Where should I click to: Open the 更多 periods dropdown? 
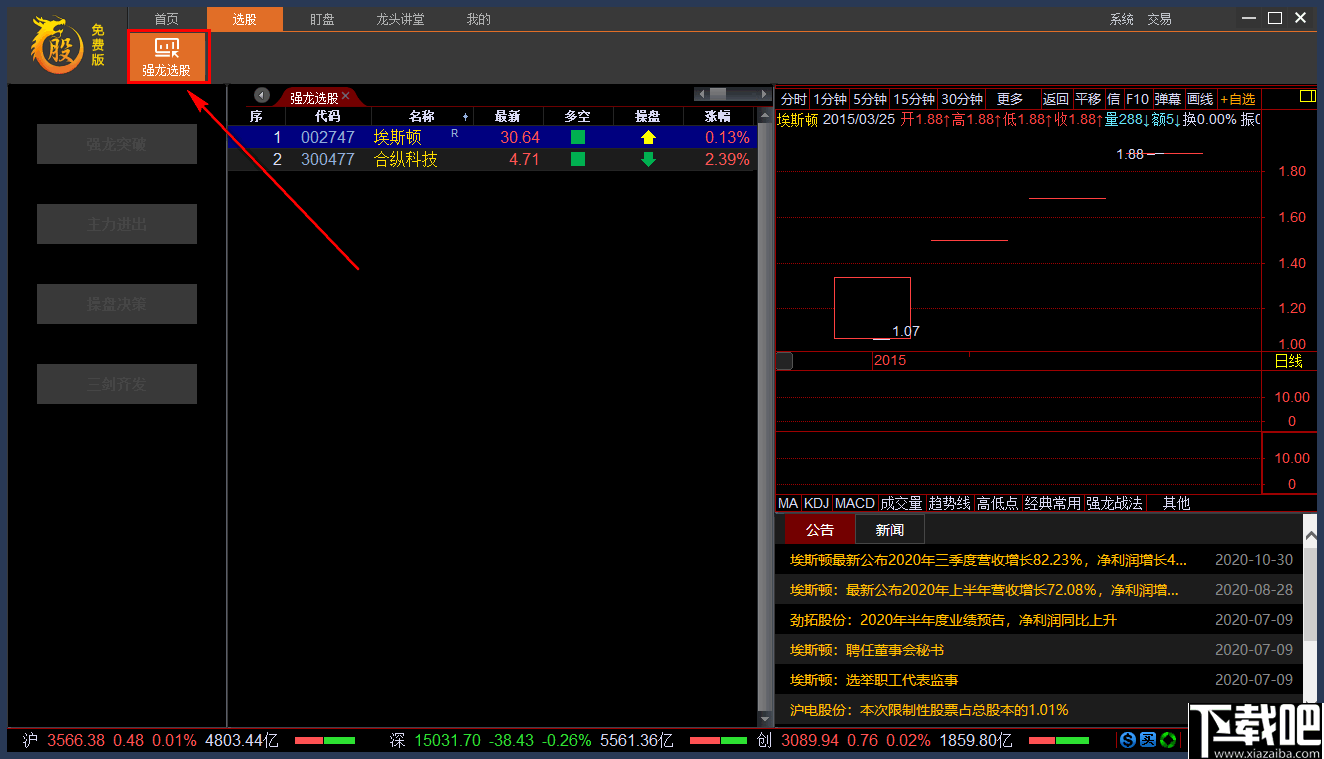tap(1011, 99)
